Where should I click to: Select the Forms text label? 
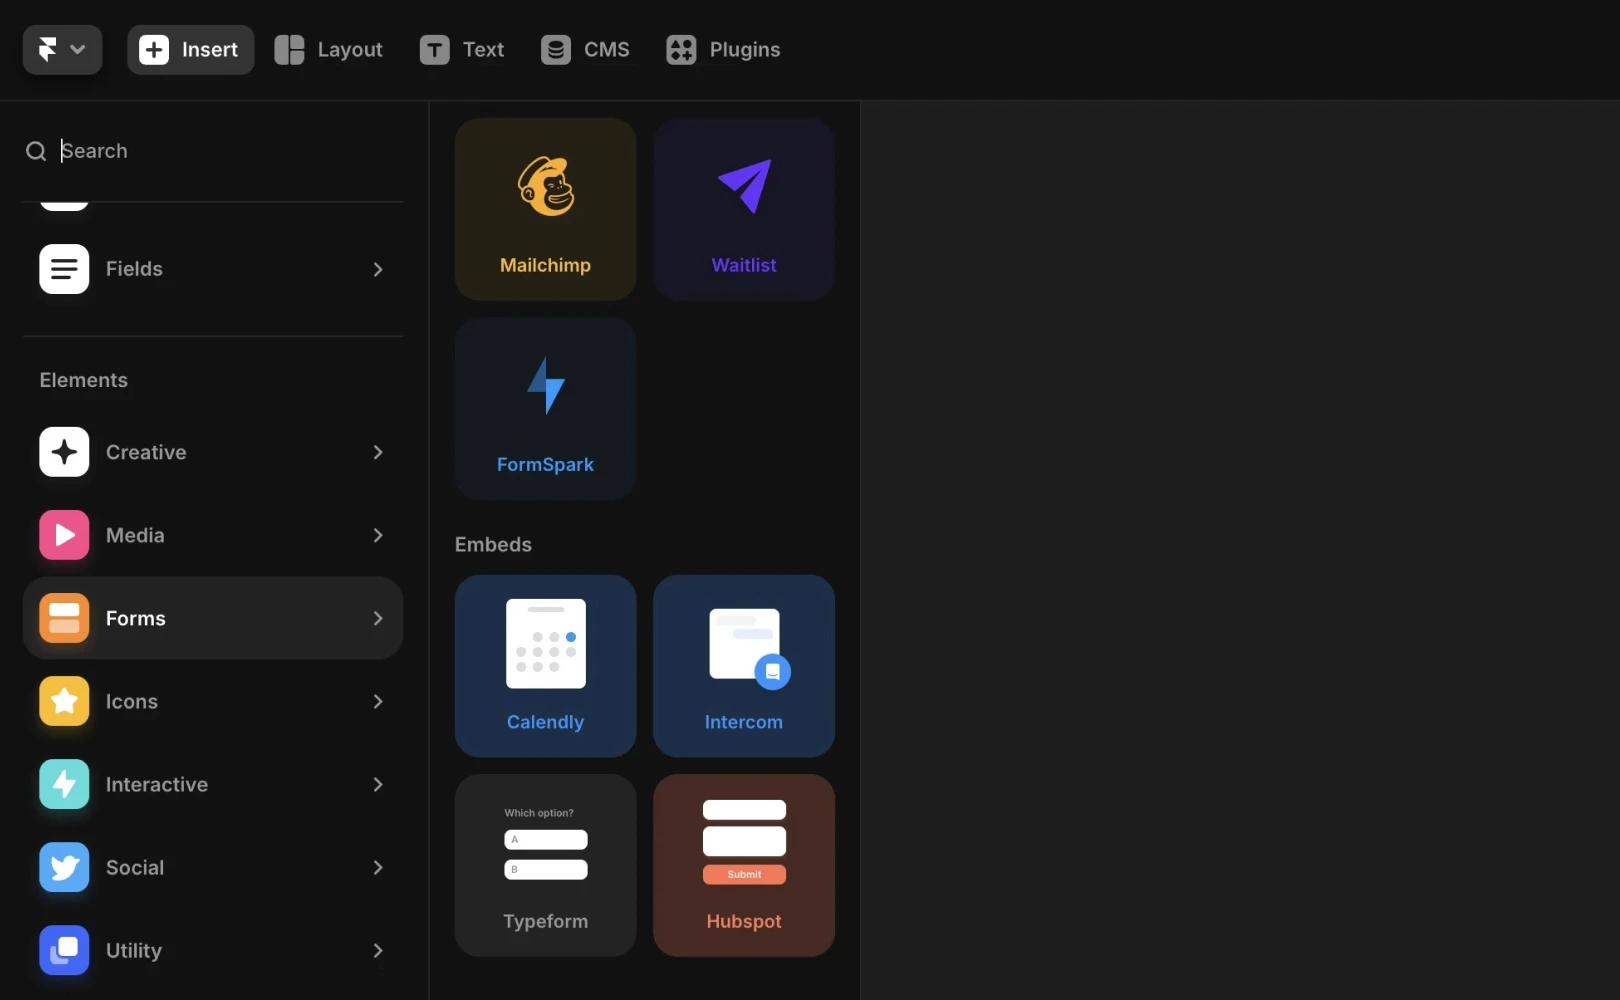pyautogui.click(x=136, y=618)
